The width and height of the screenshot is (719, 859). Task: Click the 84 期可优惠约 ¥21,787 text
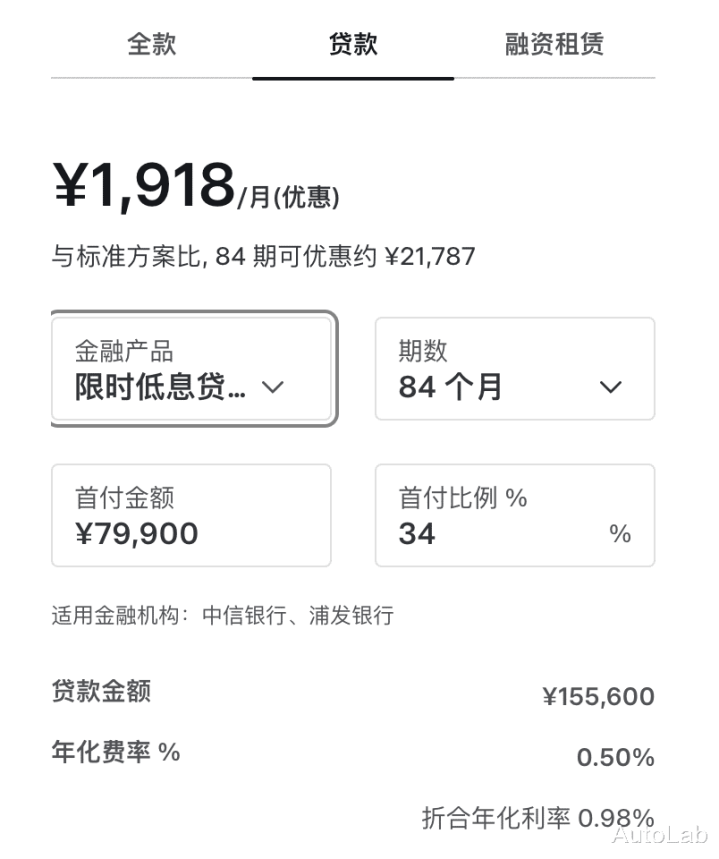tap(263, 257)
